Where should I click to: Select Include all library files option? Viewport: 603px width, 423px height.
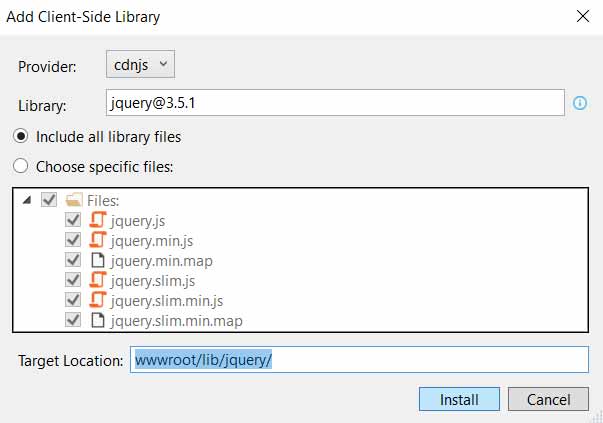[x=20, y=136]
